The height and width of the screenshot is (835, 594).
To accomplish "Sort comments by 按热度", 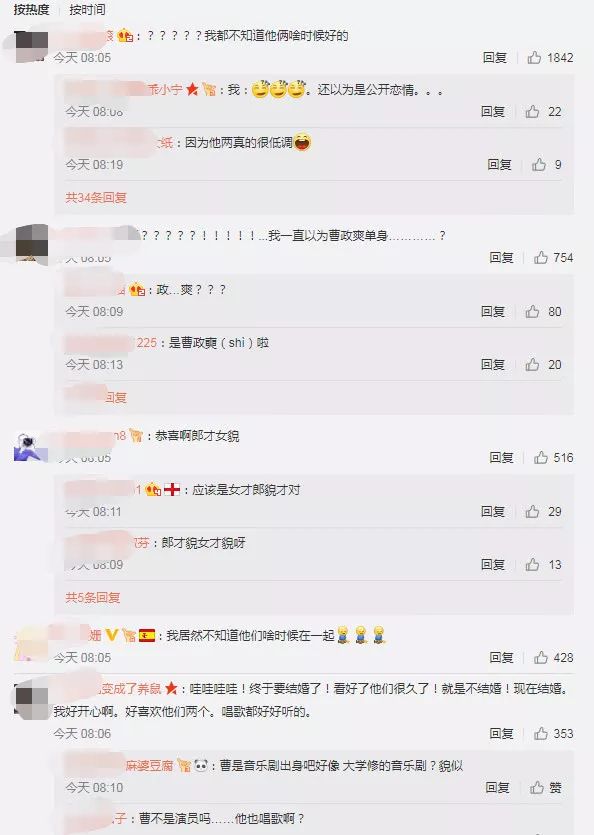I will (31, 10).
